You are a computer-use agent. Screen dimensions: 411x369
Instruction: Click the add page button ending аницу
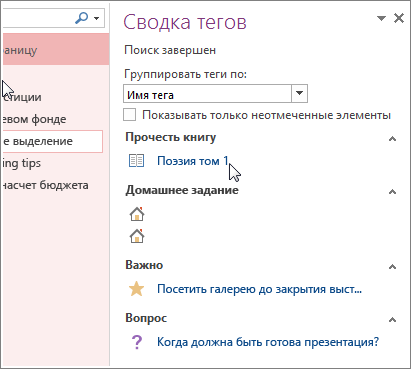point(56,49)
